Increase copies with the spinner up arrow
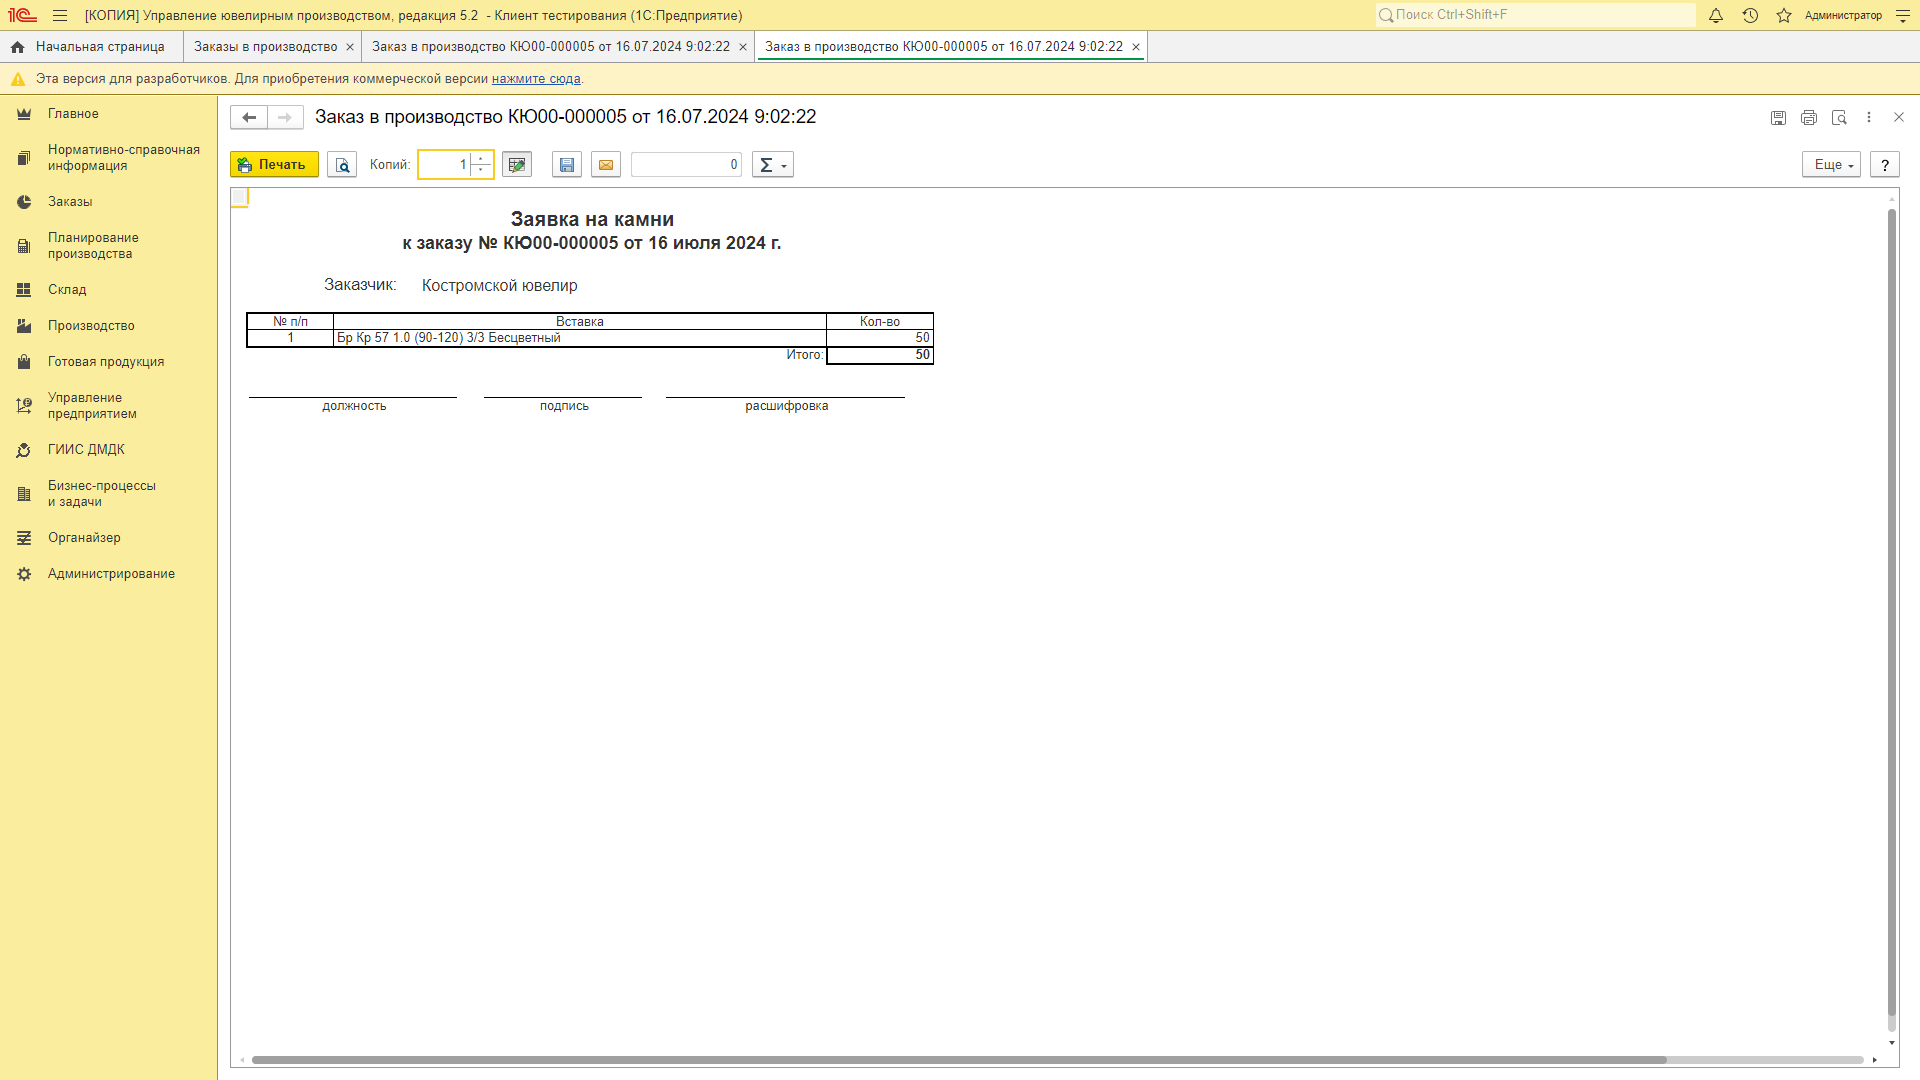 481,158
